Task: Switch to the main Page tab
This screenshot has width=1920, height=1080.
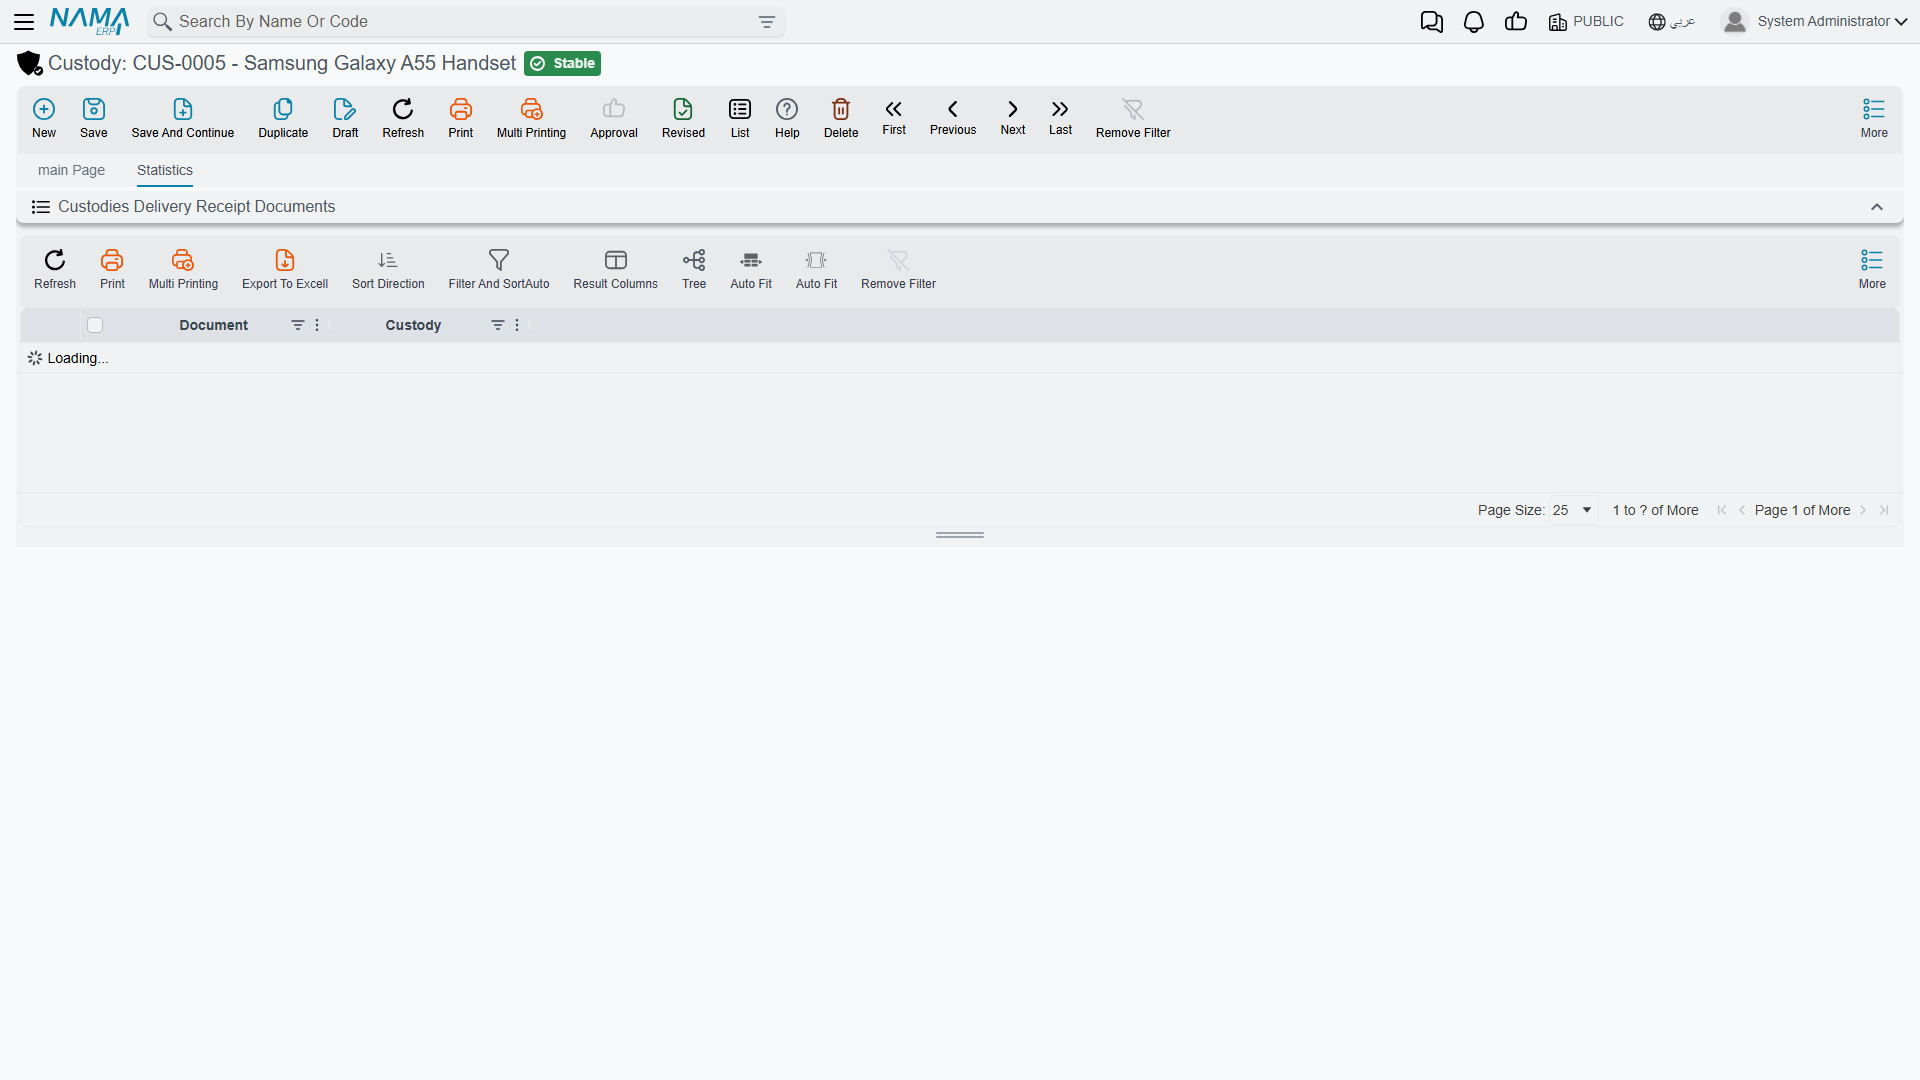Action: pos(71,170)
